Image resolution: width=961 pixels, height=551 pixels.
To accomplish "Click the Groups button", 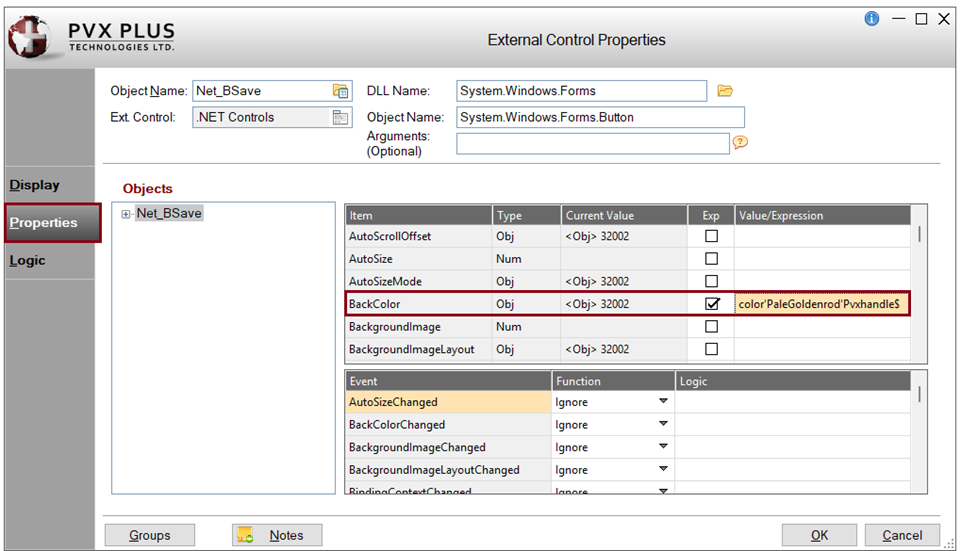I will click(x=149, y=535).
